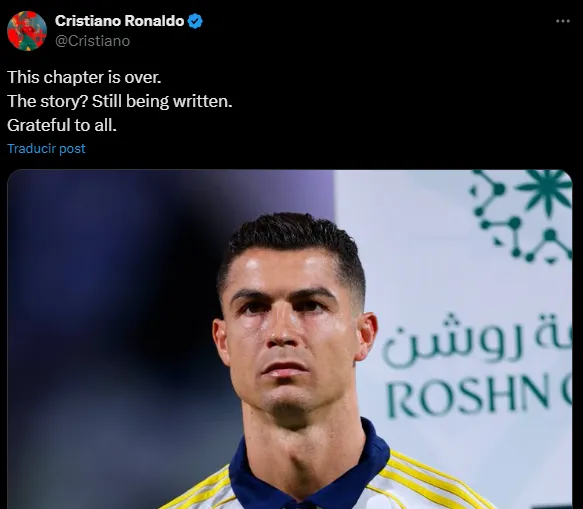Click empty black area beside tweet text

pyautogui.click(x=390, y=100)
